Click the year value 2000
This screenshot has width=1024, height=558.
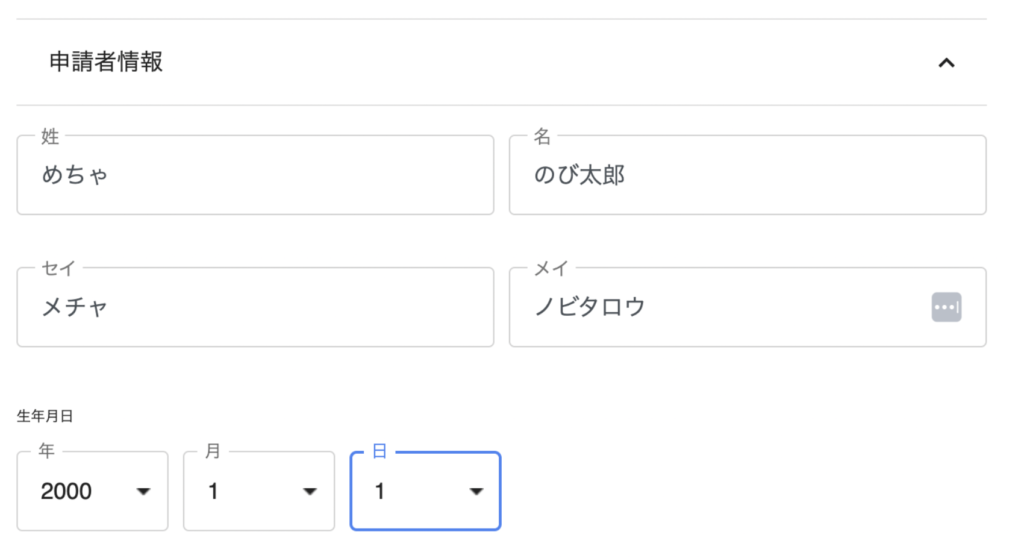[66, 491]
